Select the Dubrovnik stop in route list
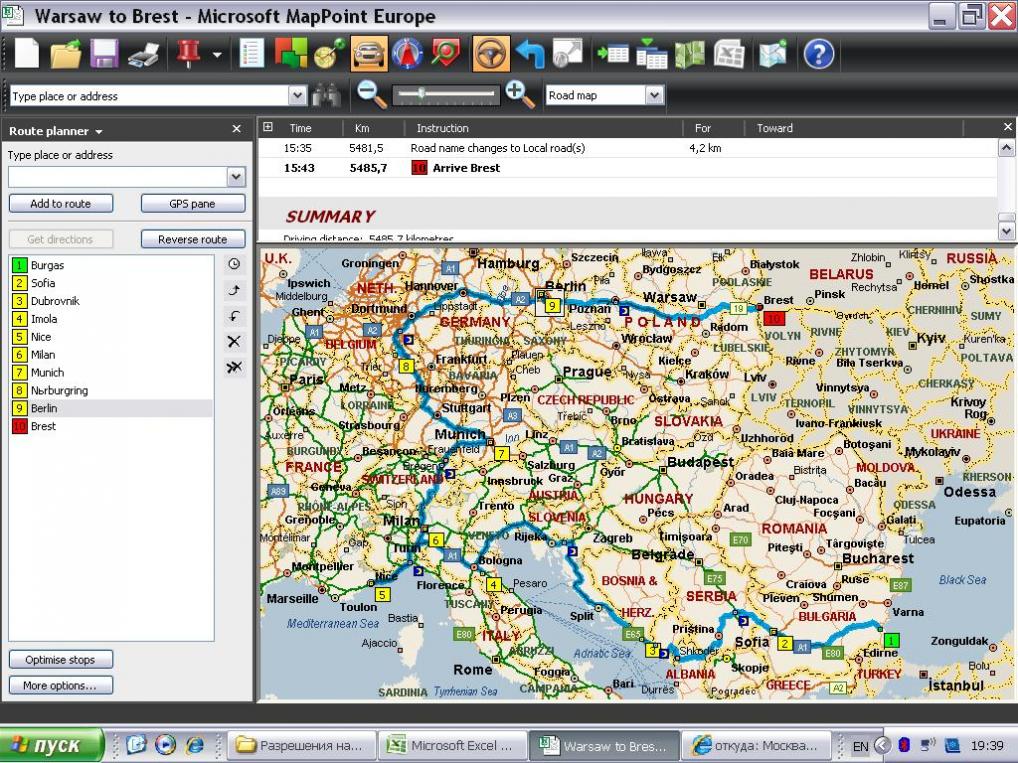1018x763 pixels. point(112,301)
